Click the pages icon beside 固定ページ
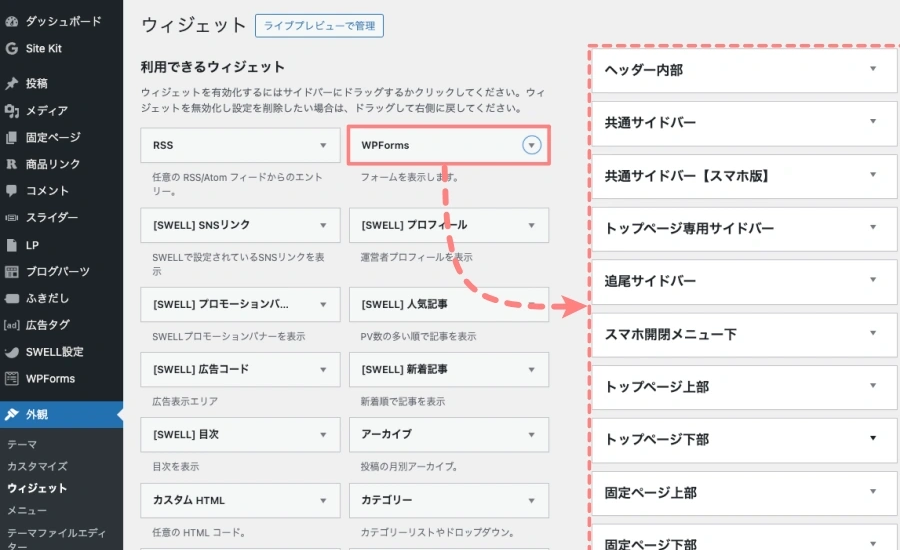The height and width of the screenshot is (550, 900). click(11, 137)
